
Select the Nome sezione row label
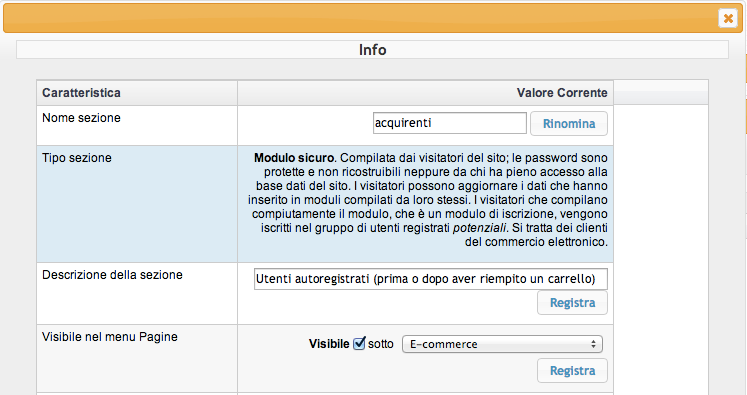click(81, 118)
